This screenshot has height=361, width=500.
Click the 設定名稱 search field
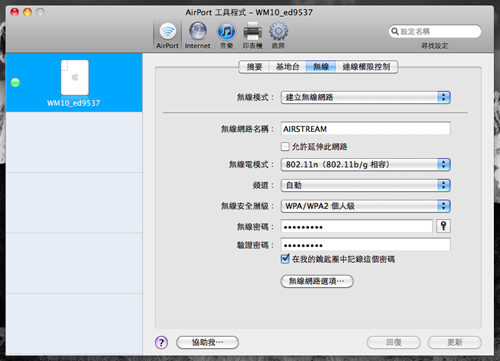(x=435, y=31)
